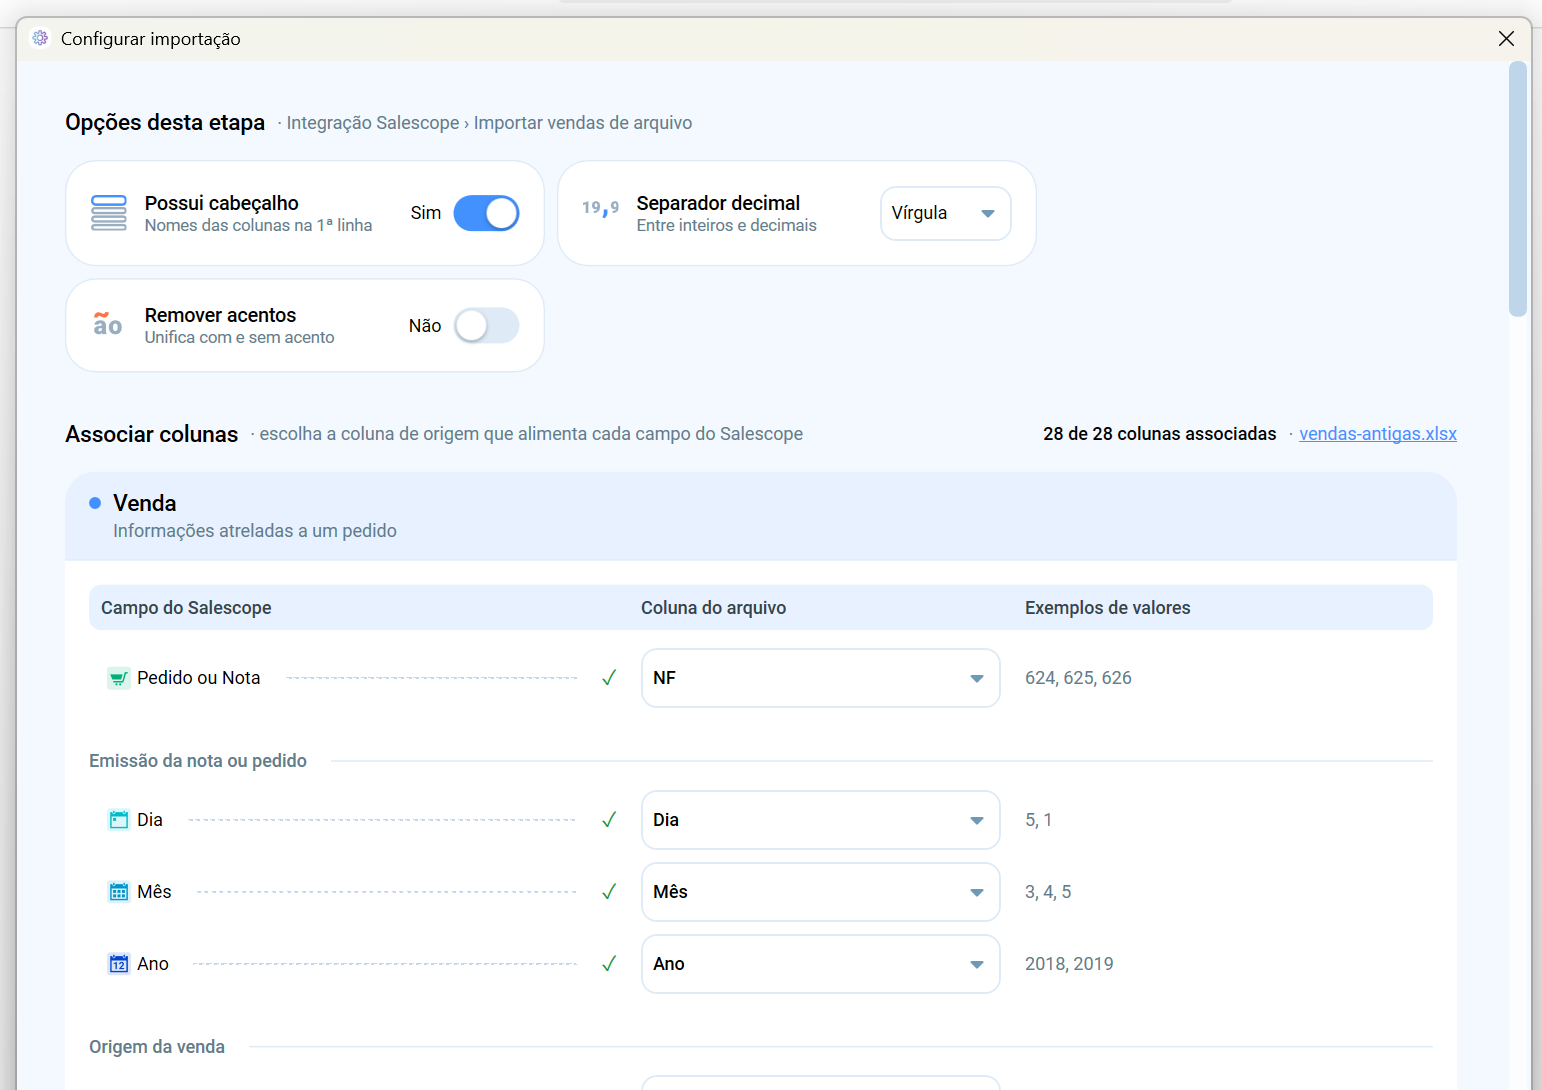Click the Pedido ou Nota field label
The width and height of the screenshot is (1542, 1090).
[x=198, y=678]
